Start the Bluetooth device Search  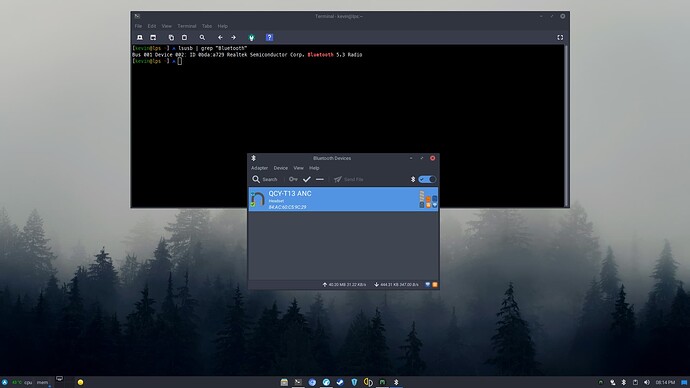tap(264, 179)
